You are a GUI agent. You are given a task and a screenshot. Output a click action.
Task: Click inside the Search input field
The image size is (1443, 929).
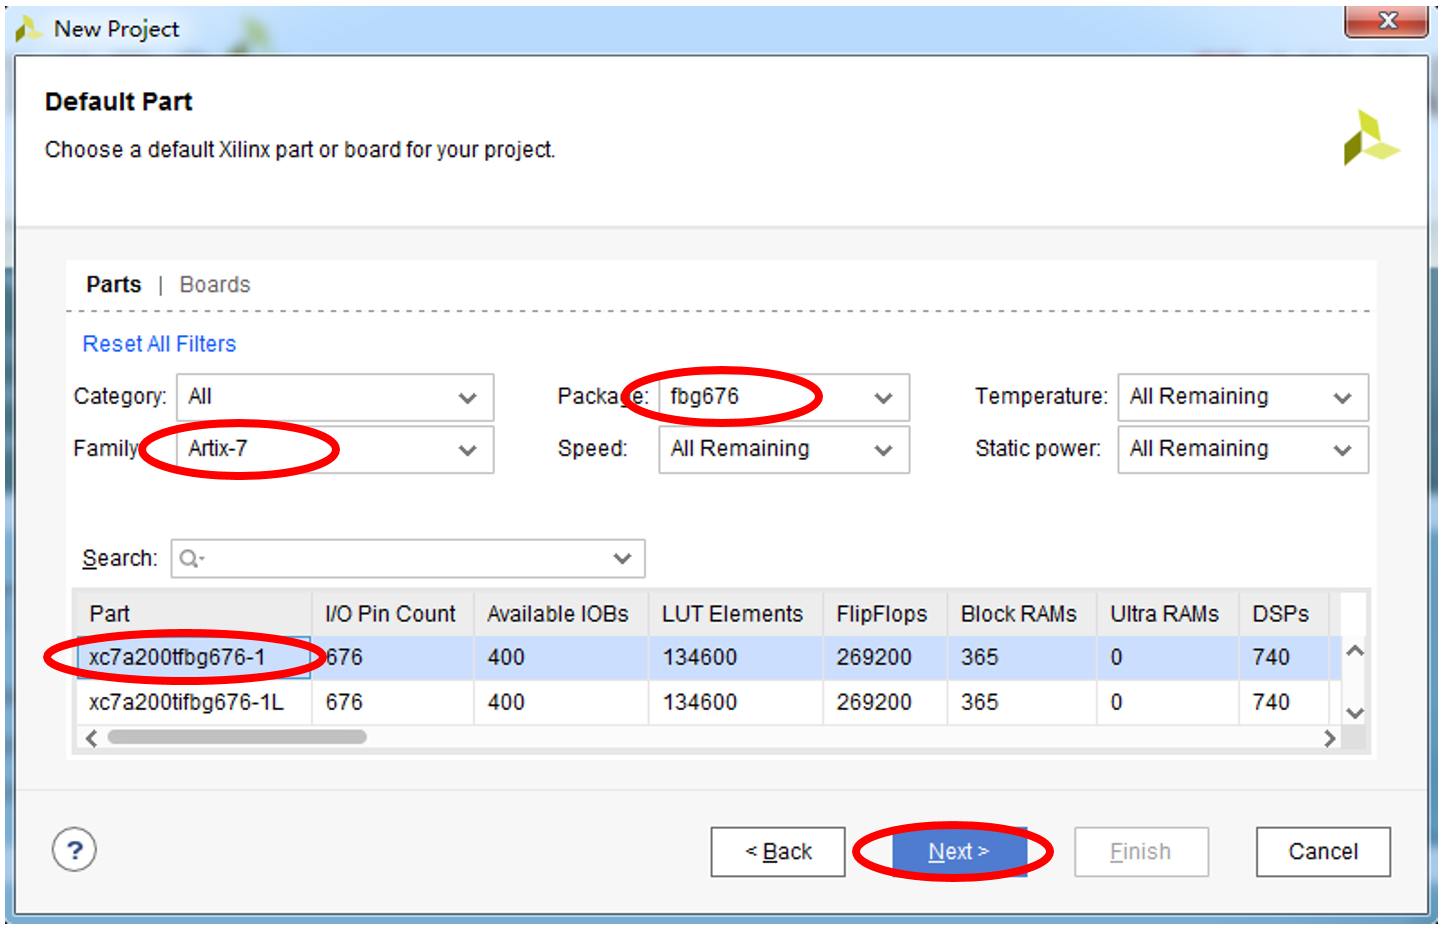click(400, 559)
